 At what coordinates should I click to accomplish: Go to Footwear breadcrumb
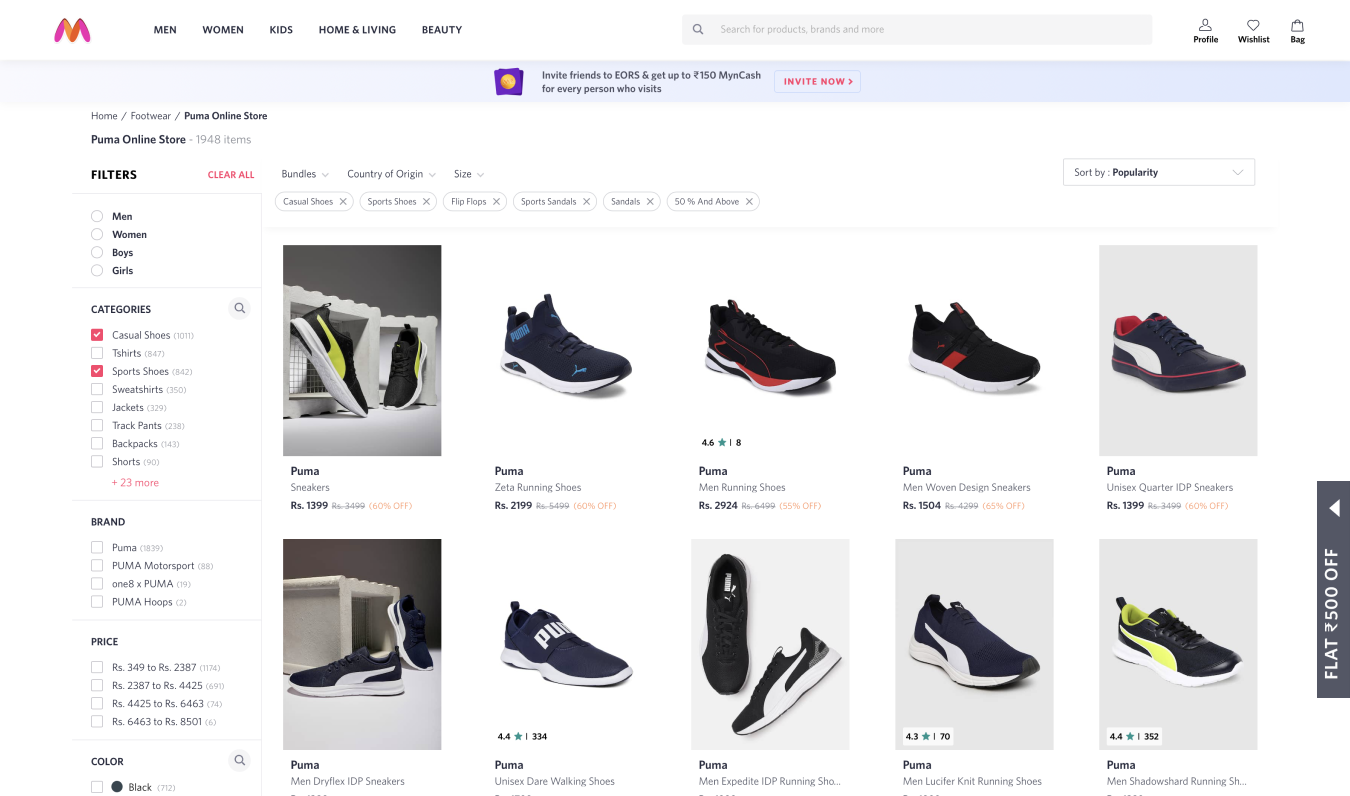pos(150,116)
